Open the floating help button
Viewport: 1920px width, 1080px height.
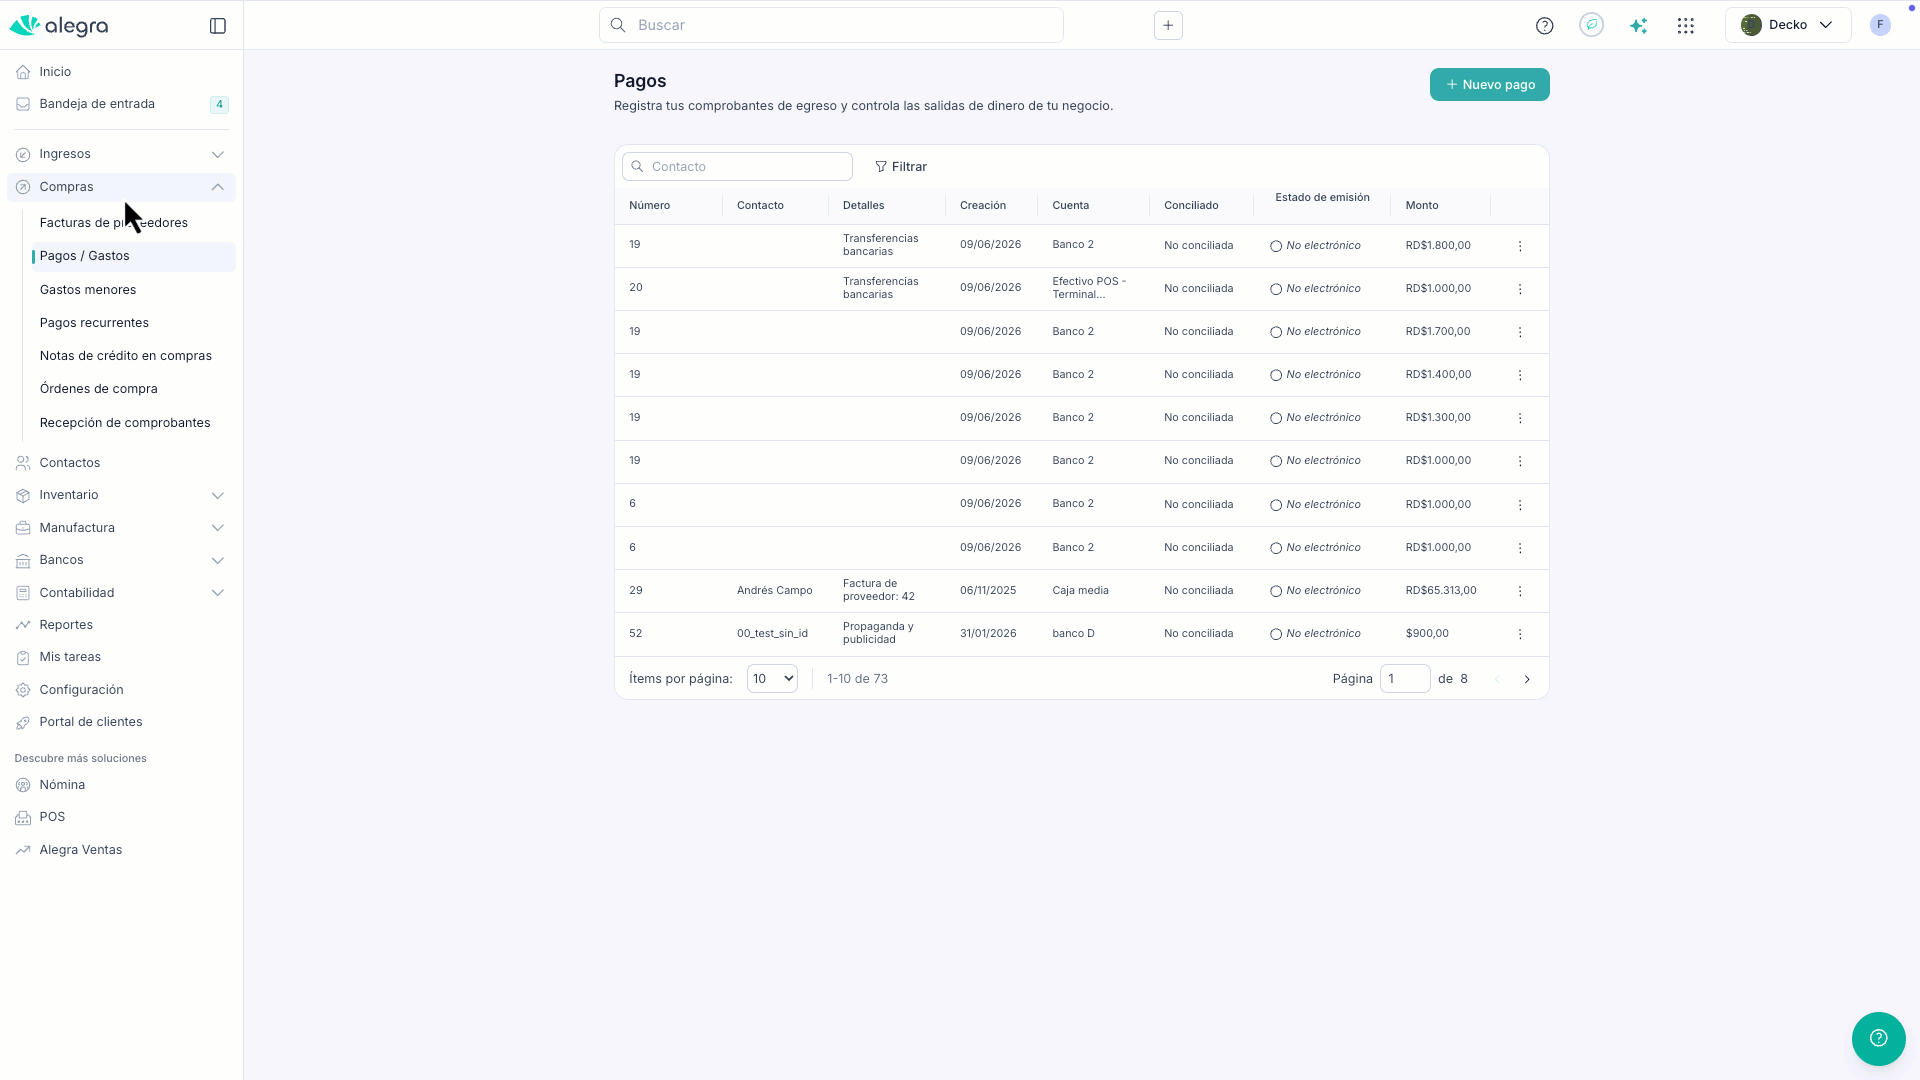click(1879, 1038)
